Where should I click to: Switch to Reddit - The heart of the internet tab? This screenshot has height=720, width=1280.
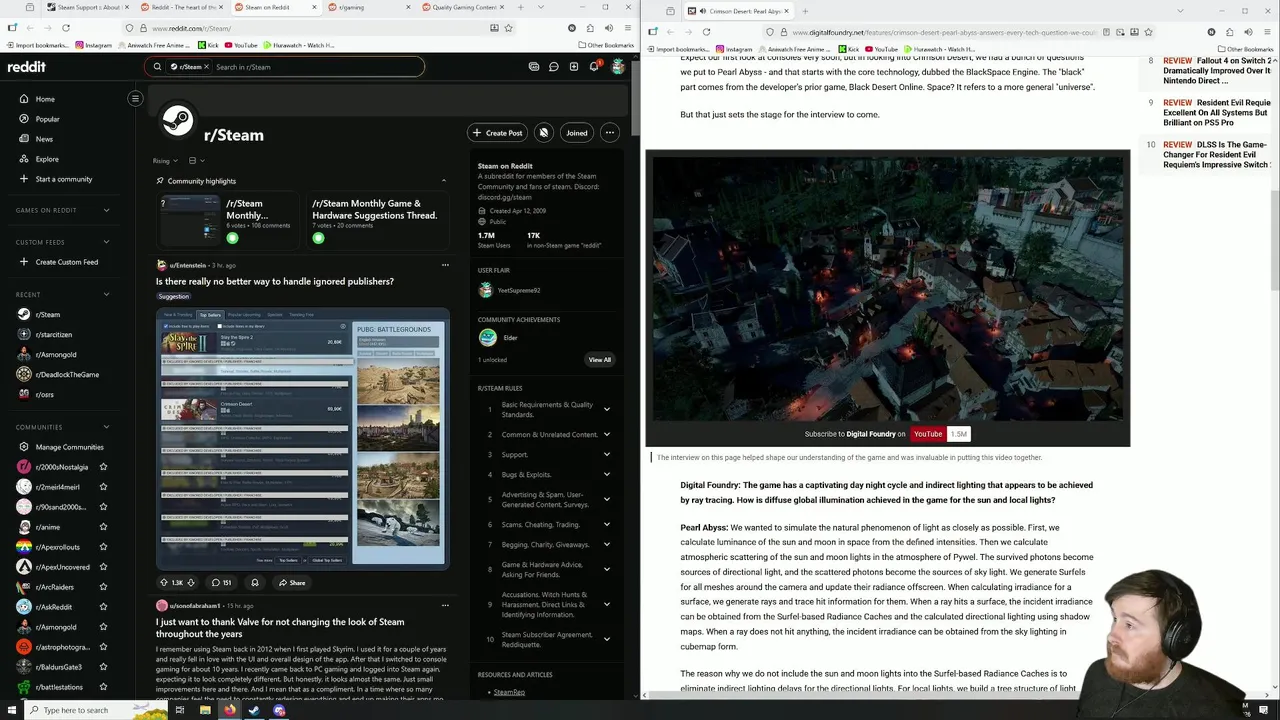180,7
